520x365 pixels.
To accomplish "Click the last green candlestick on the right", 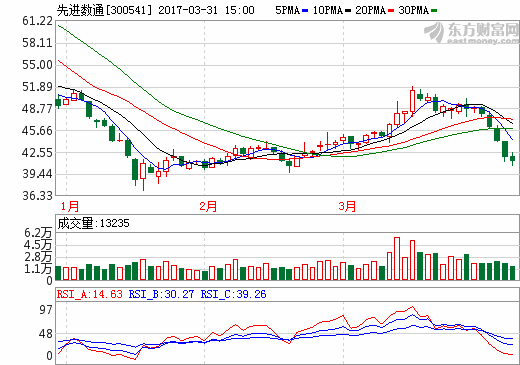I will click(513, 159).
